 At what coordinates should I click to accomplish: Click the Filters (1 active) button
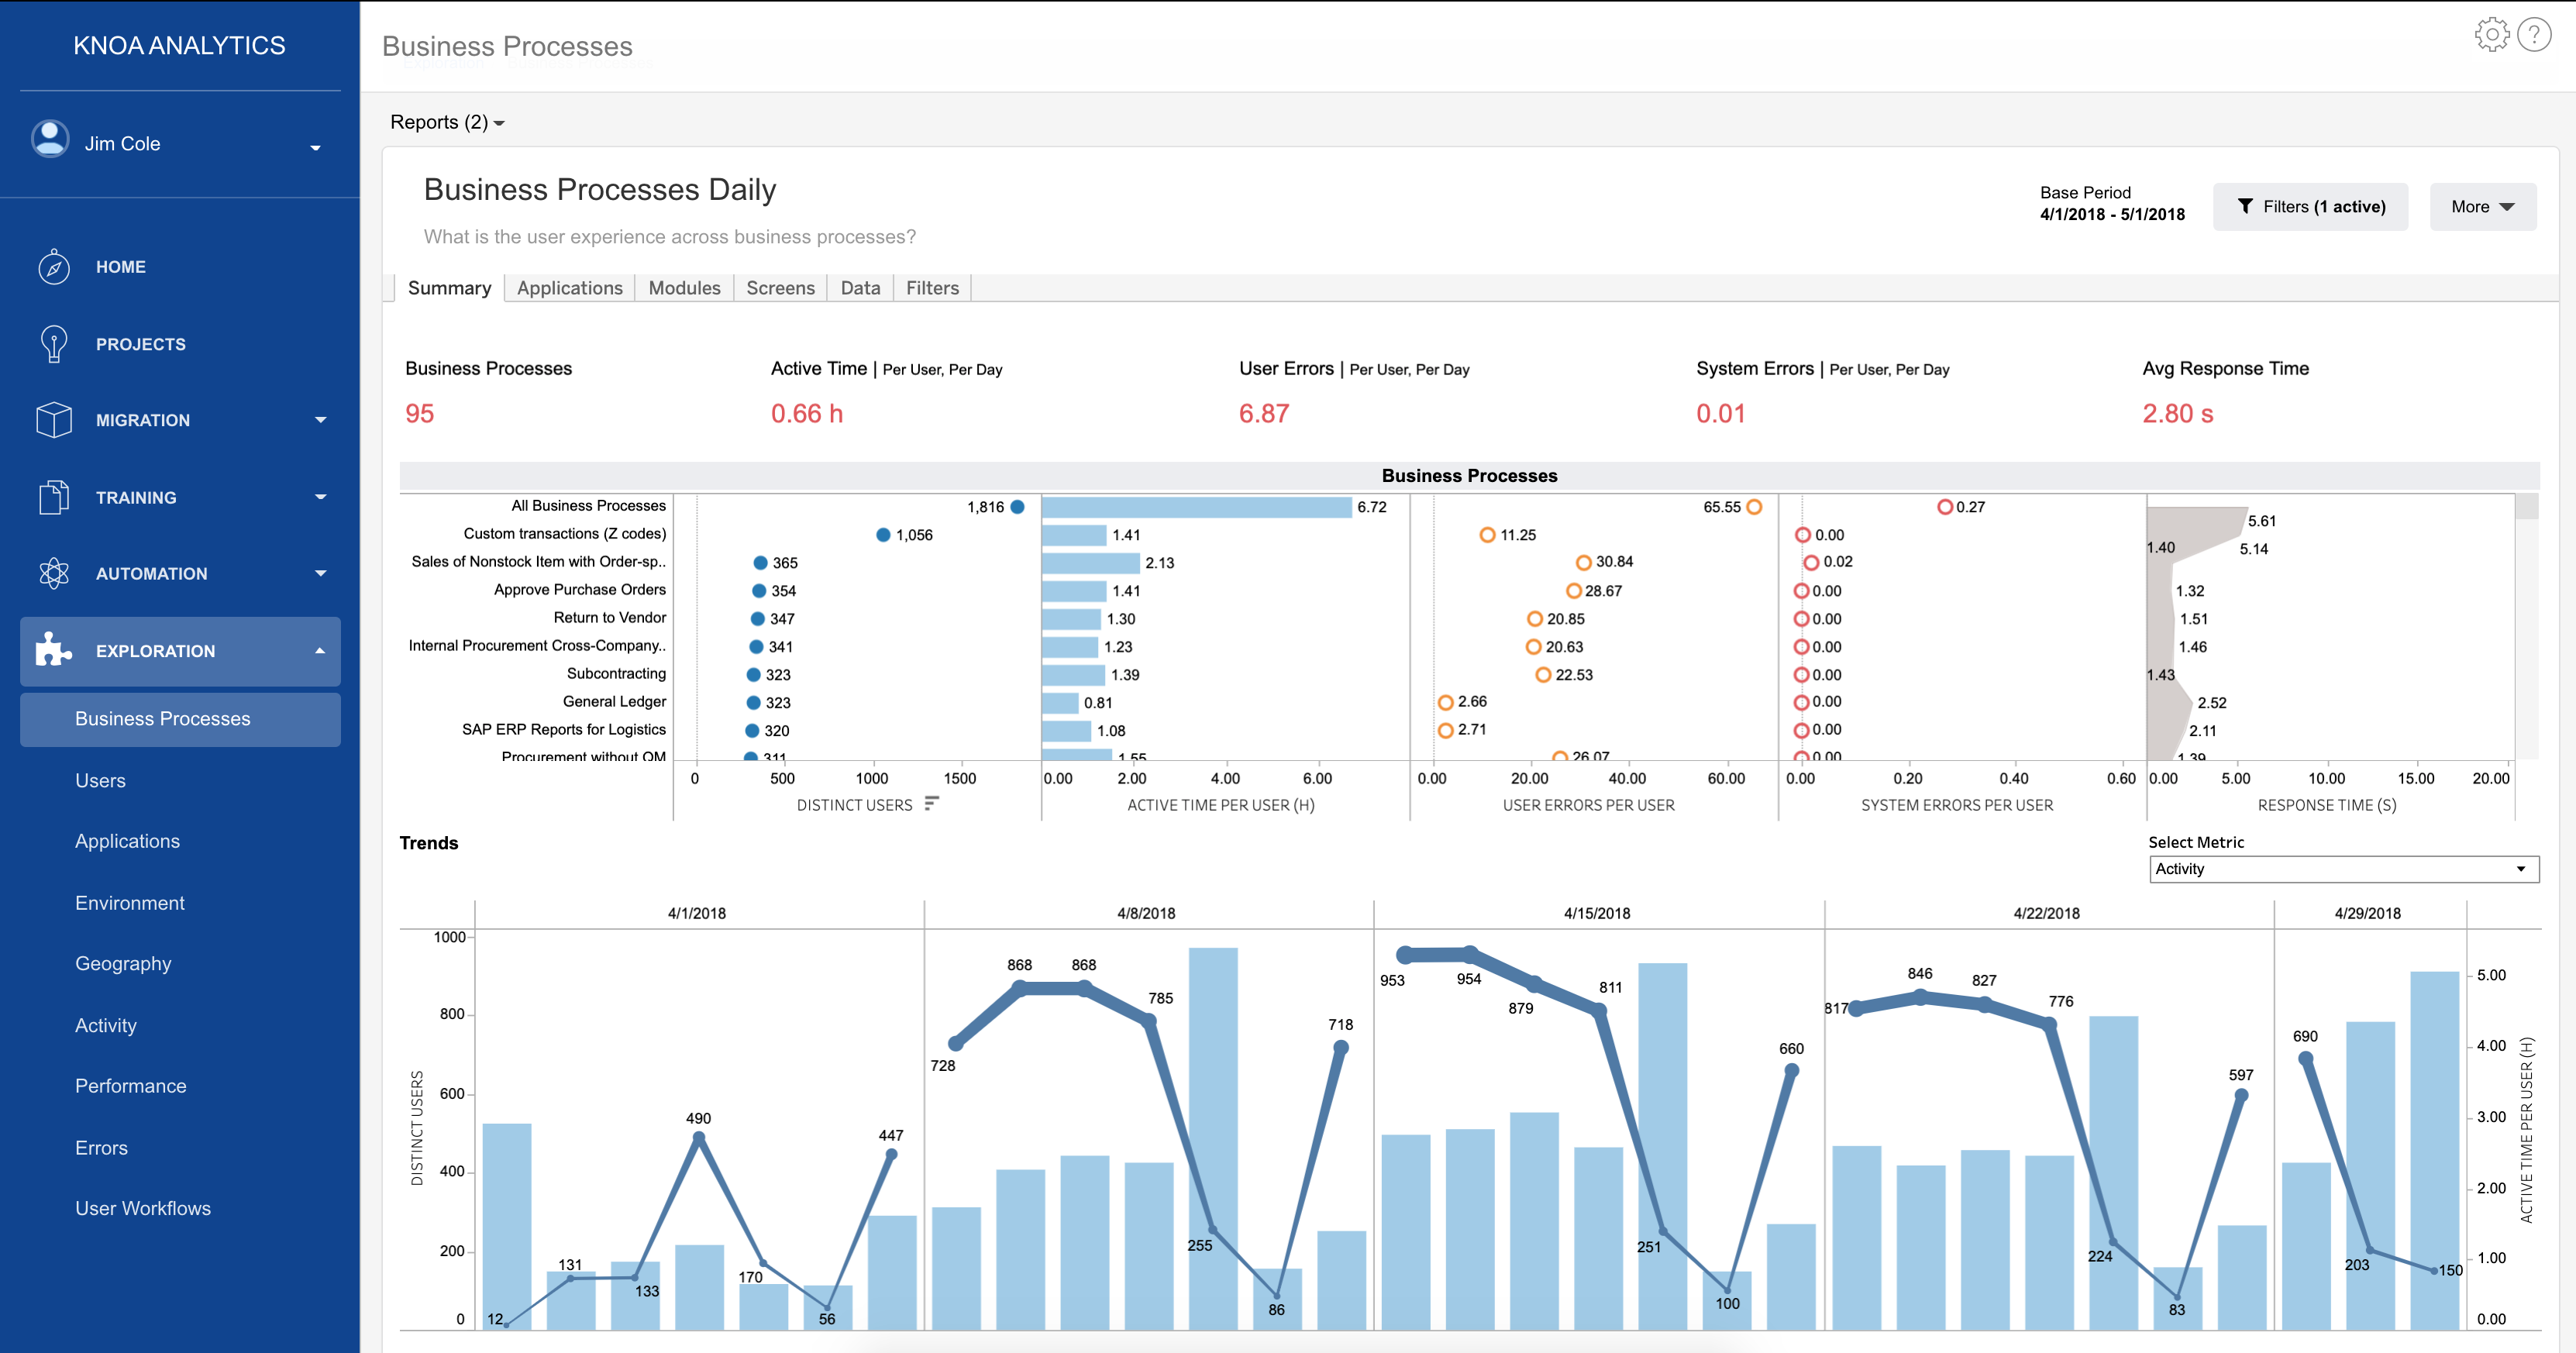click(2310, 207)
